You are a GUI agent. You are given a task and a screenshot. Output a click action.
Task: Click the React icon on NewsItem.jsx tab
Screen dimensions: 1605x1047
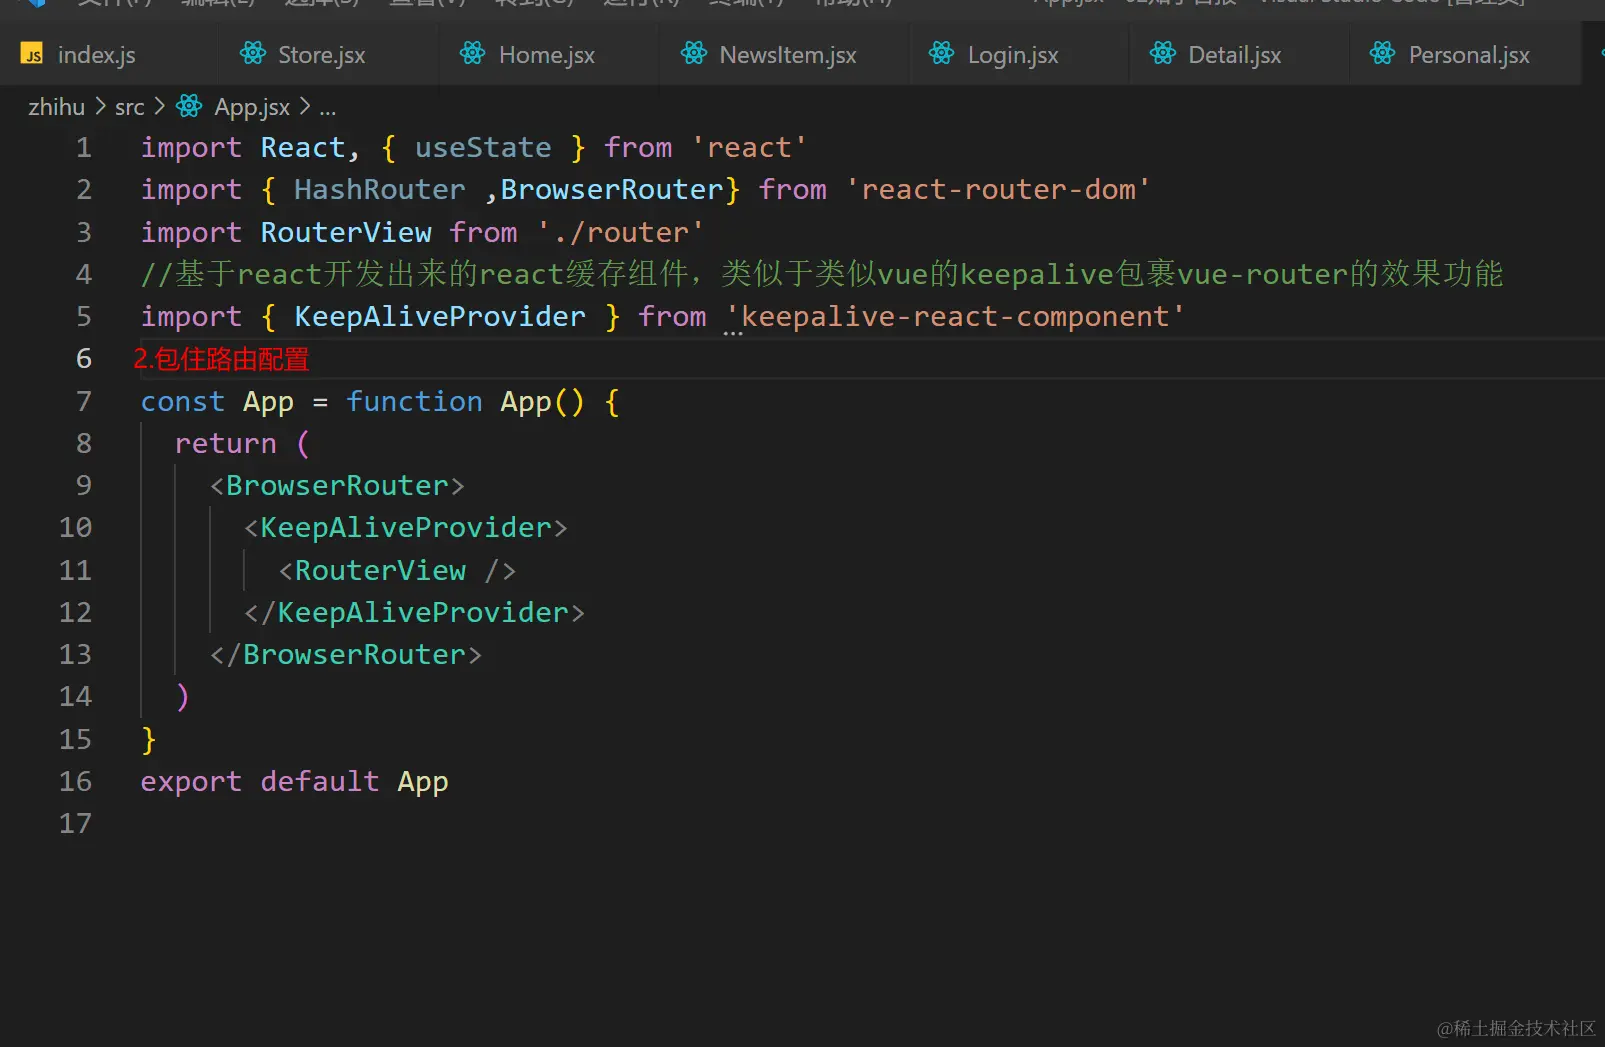pos(692,54)
